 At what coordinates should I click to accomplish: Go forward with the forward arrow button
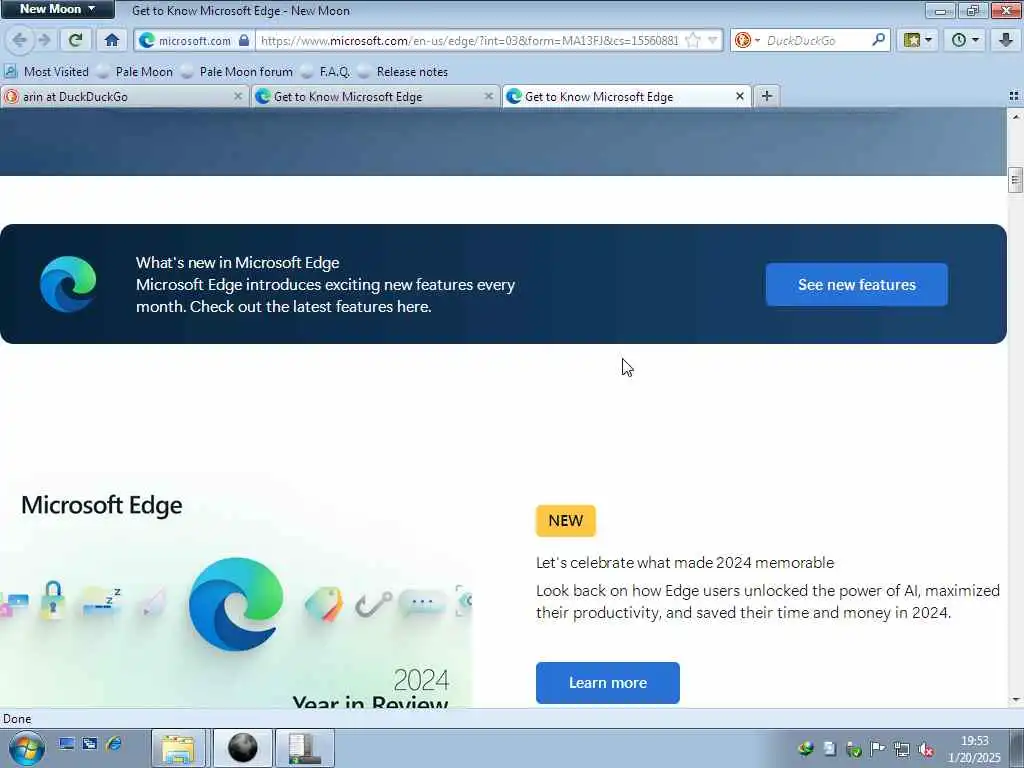44,40
